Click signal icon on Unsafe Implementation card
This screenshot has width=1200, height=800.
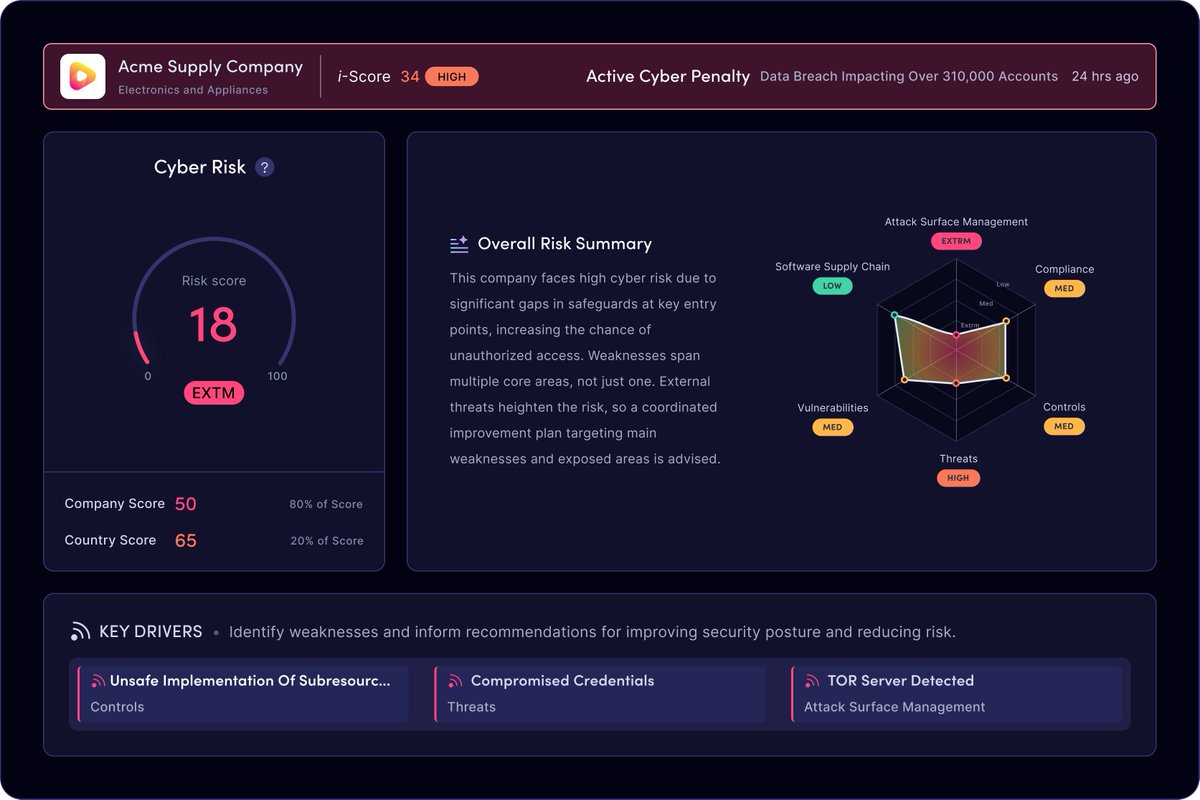click(98, 681)
